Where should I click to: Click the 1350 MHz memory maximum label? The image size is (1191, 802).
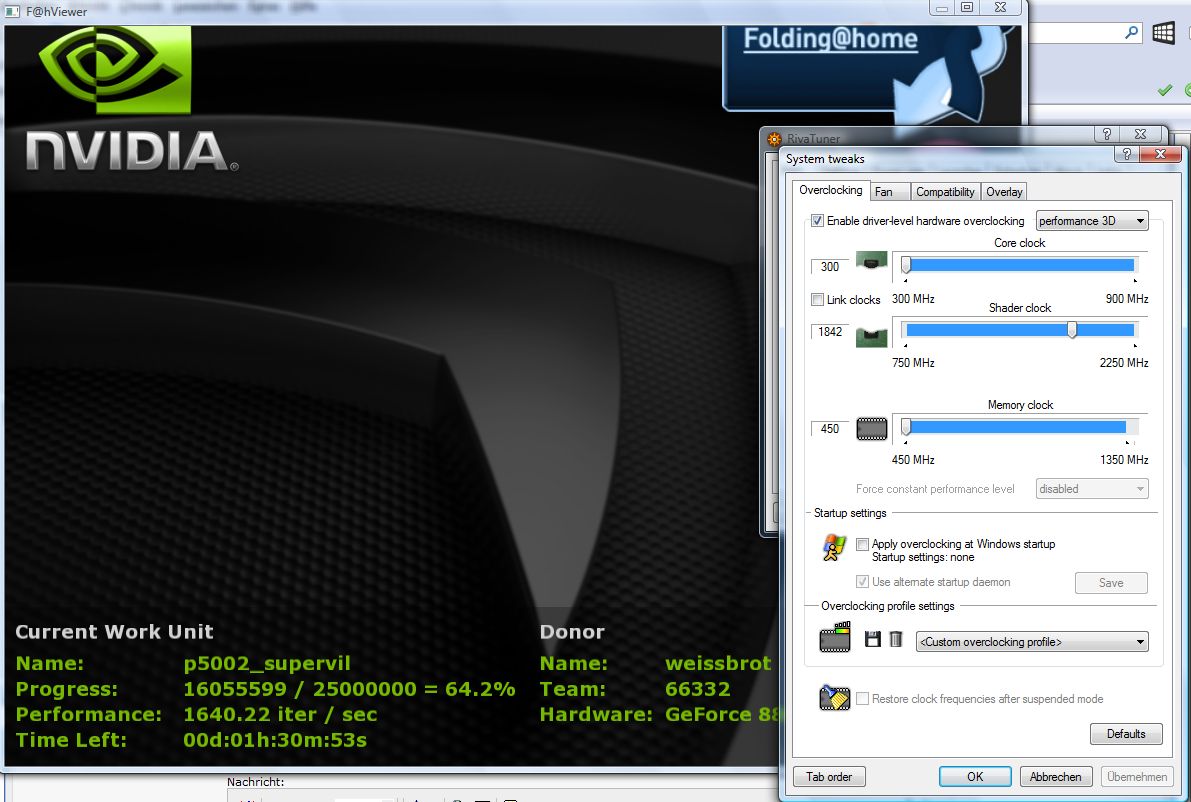pyautogui.click(x=1123, y=459)
